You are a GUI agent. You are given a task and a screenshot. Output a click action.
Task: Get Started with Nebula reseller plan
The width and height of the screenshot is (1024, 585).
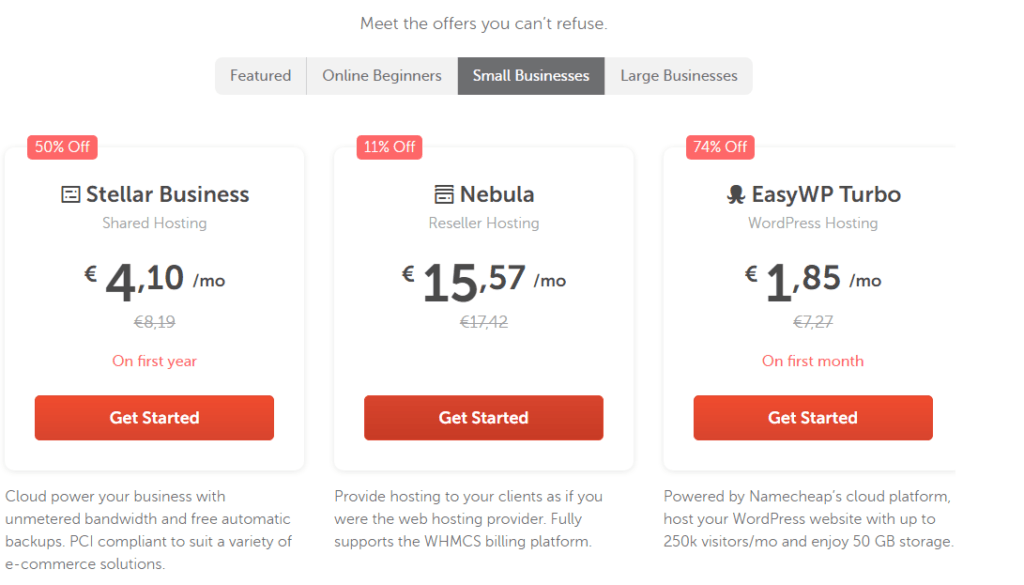pyautogui.click(x=483, y=418)
